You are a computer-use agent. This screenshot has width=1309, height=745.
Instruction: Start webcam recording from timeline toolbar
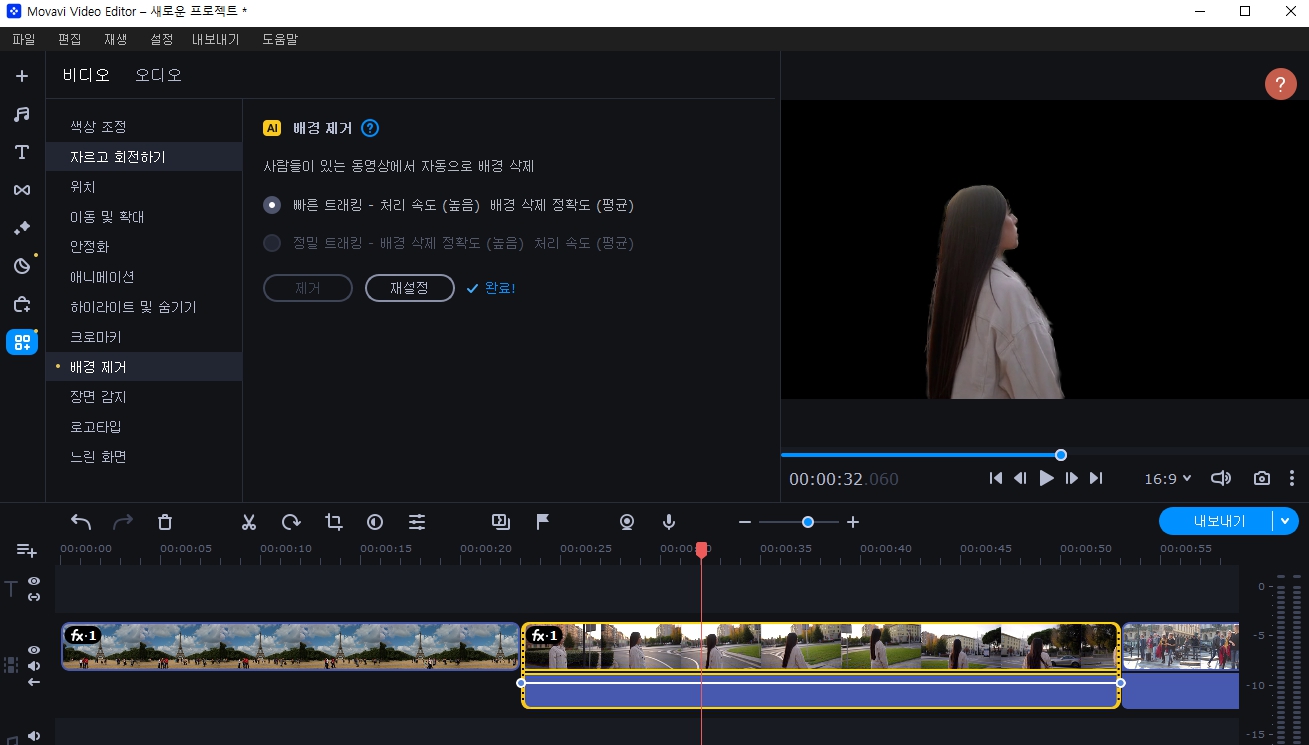coord(627,522)
